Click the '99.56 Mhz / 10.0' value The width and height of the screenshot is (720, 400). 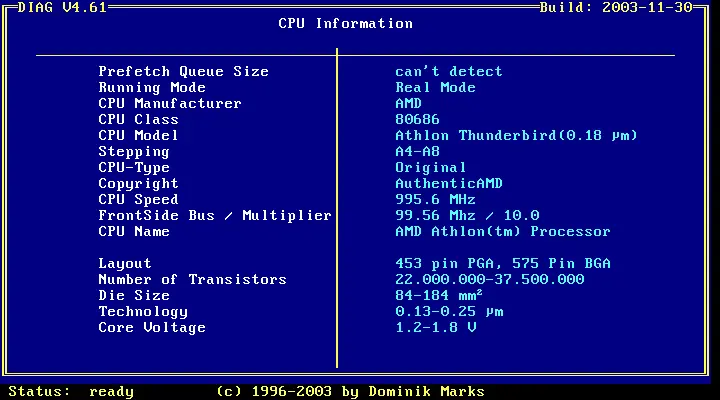(x=467, y=215)
